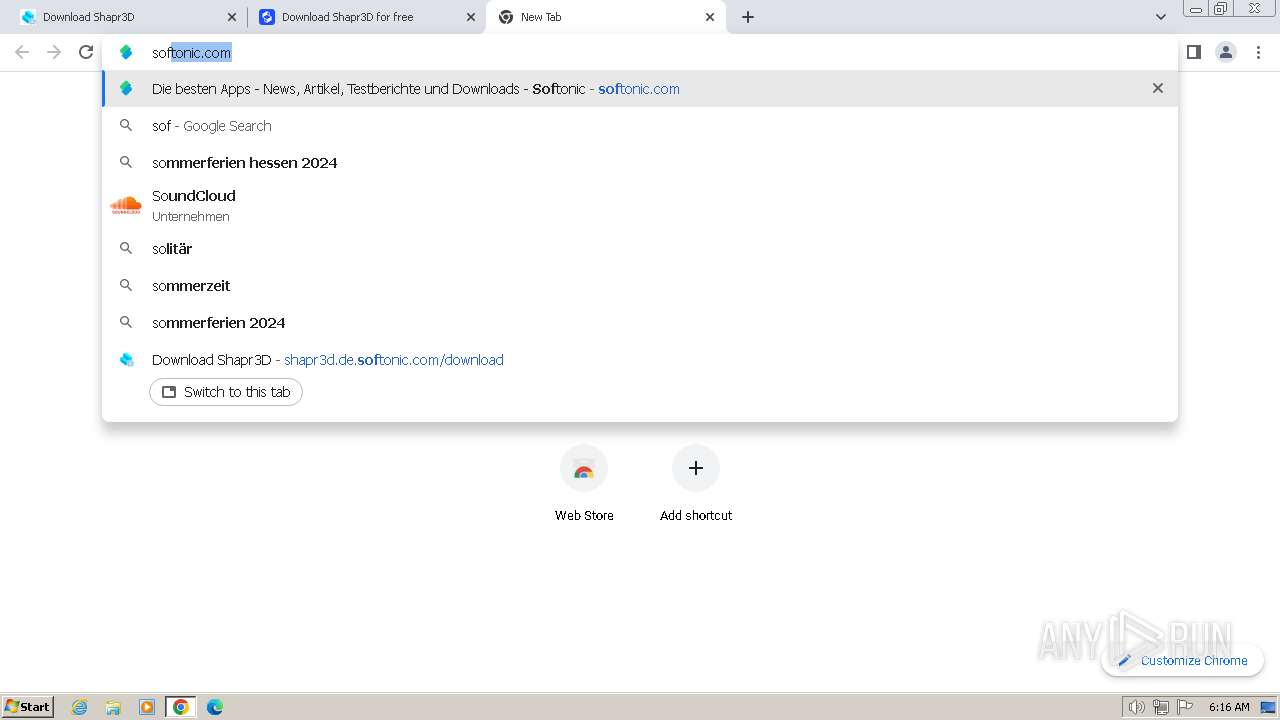The width and height of the screenshot is (1280, 720).
Task: Click the address bar containing softonic.com
Action: (640, 53)
